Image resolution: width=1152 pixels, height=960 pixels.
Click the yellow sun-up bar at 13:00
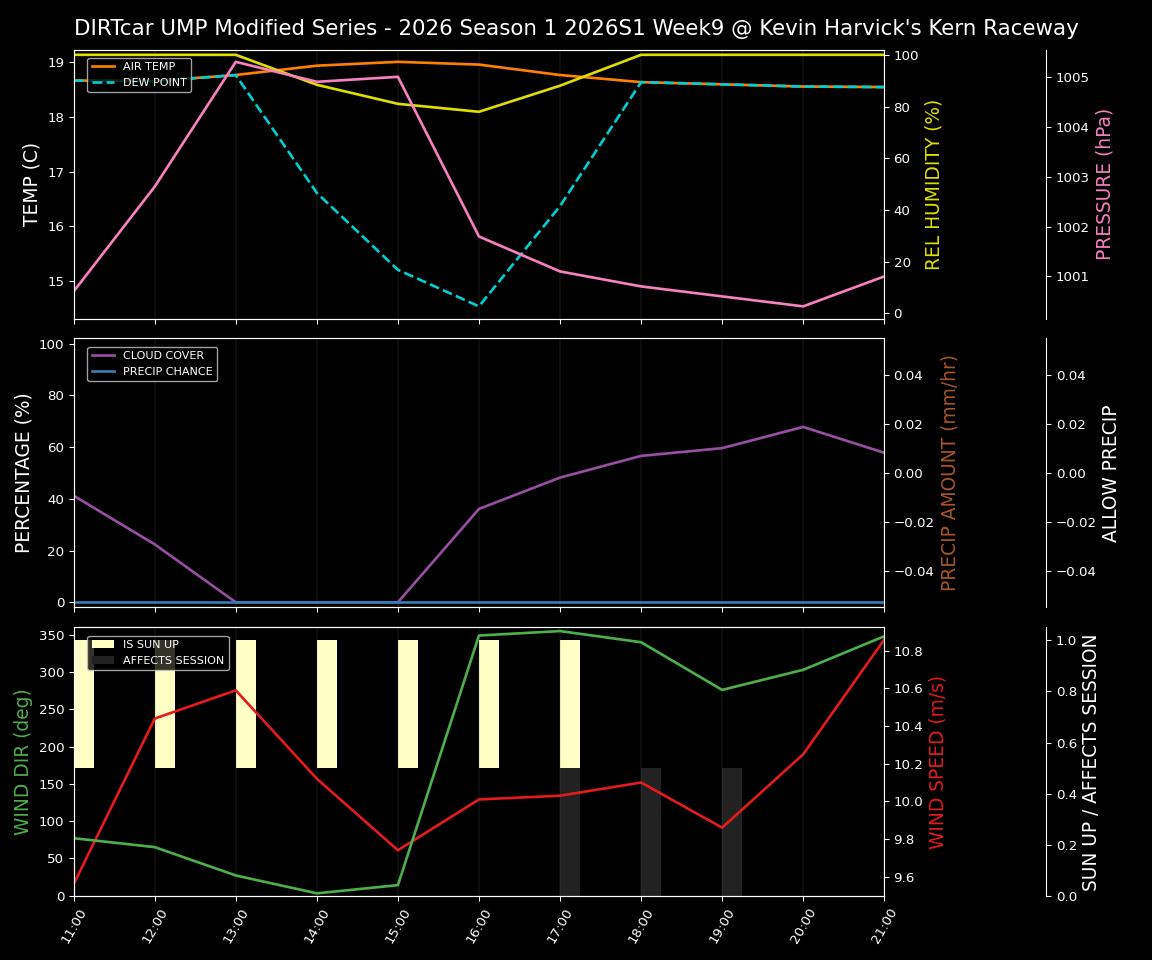(x=247, y=700)
